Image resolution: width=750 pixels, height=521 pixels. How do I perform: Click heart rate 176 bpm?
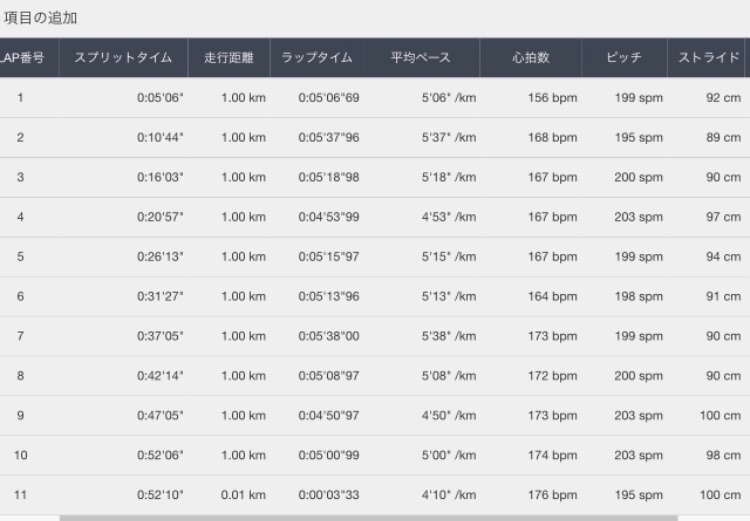coord(552,495)
